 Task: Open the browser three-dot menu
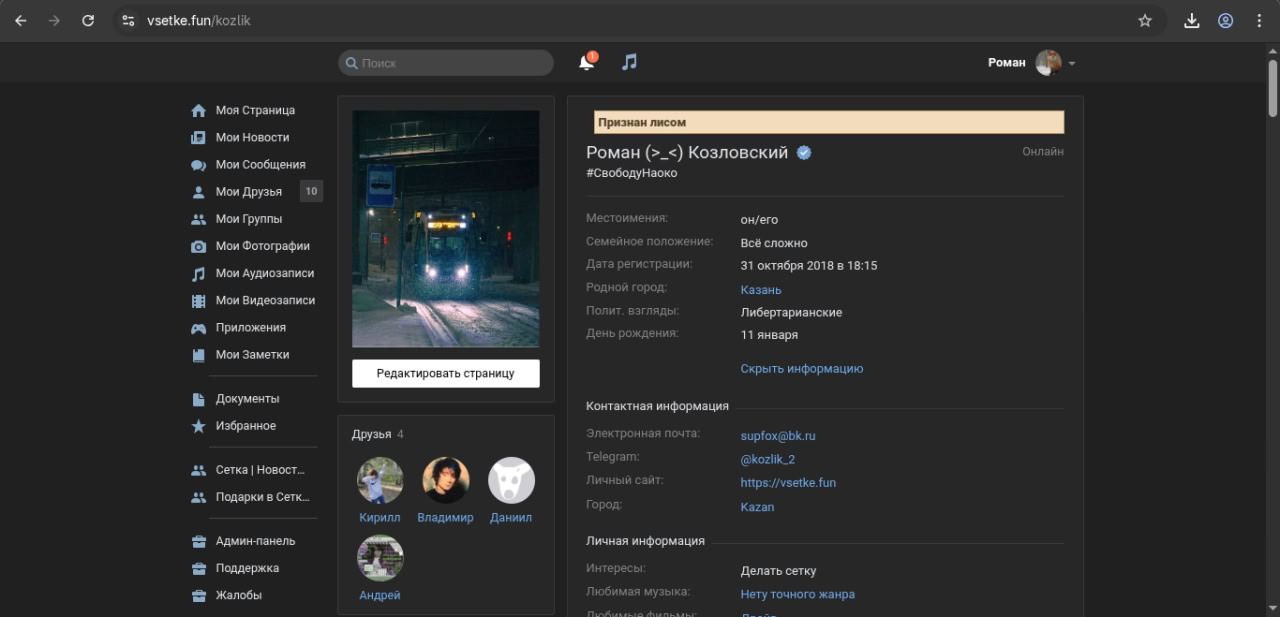(1259, 20)
